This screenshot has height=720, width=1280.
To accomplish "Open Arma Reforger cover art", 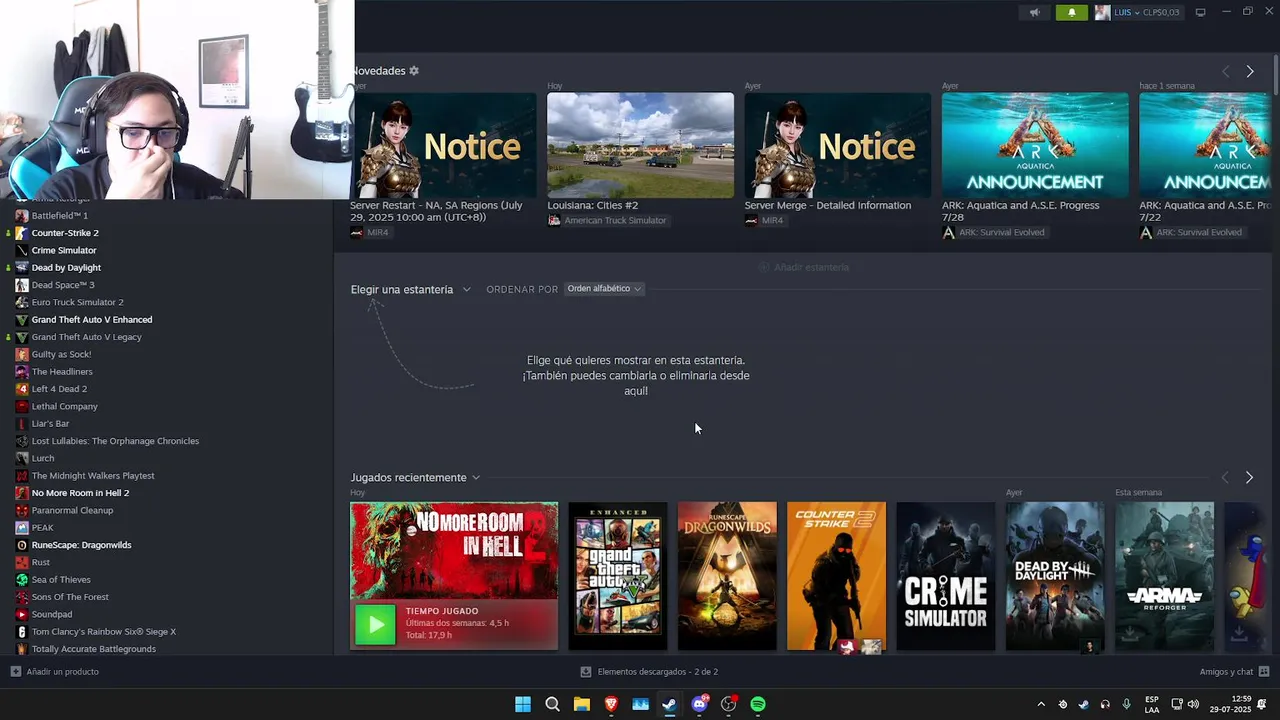I will coord(1165,576).
